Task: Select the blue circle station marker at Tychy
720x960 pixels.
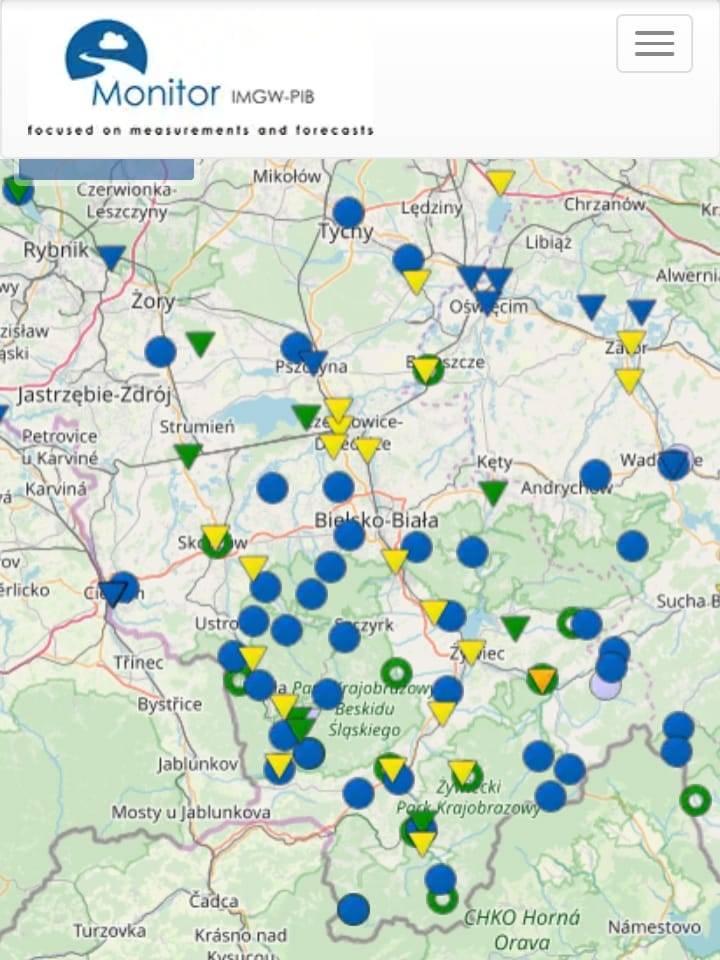Action: tap(348, 212)
